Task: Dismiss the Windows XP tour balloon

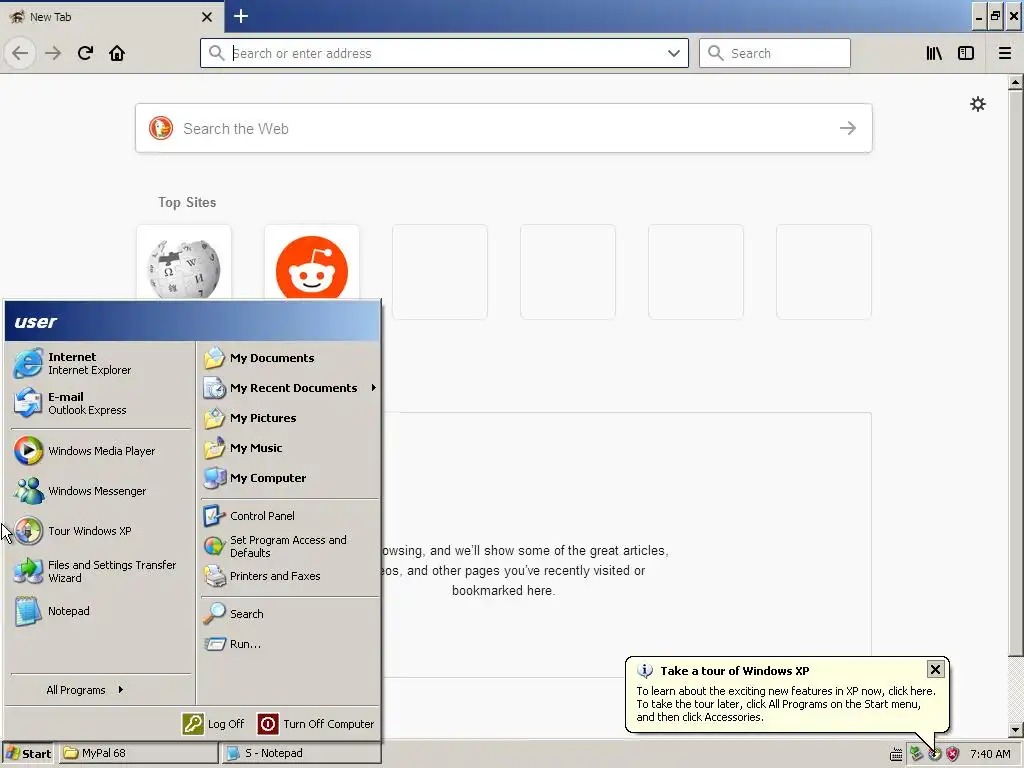Action: (935, 669)
